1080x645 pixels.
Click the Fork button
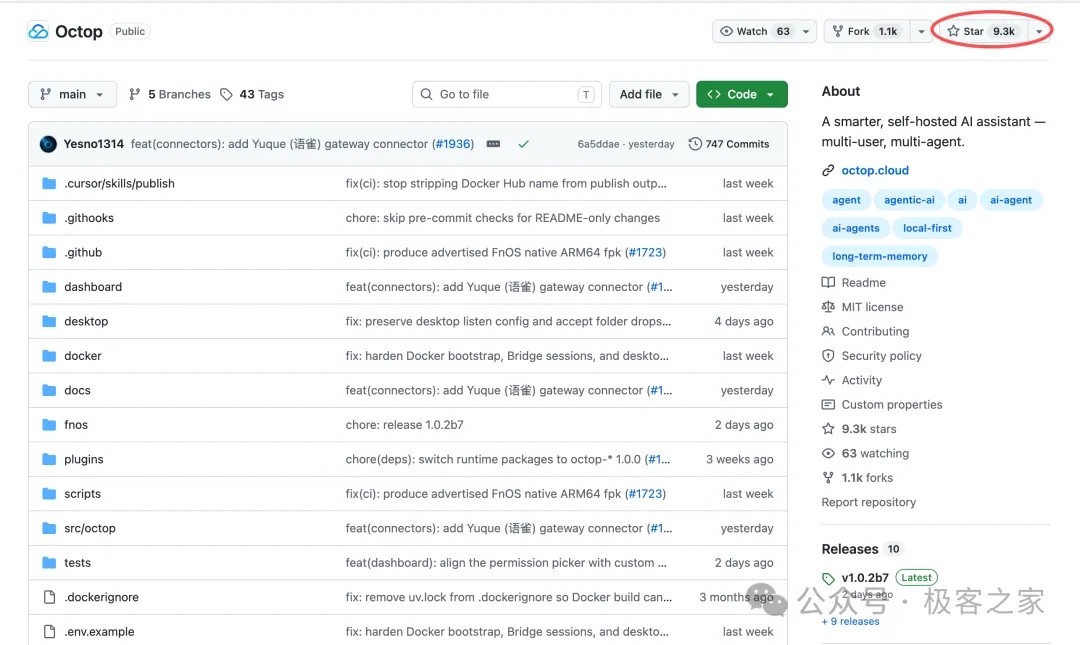pyautogui.click(x=867, y=32)
